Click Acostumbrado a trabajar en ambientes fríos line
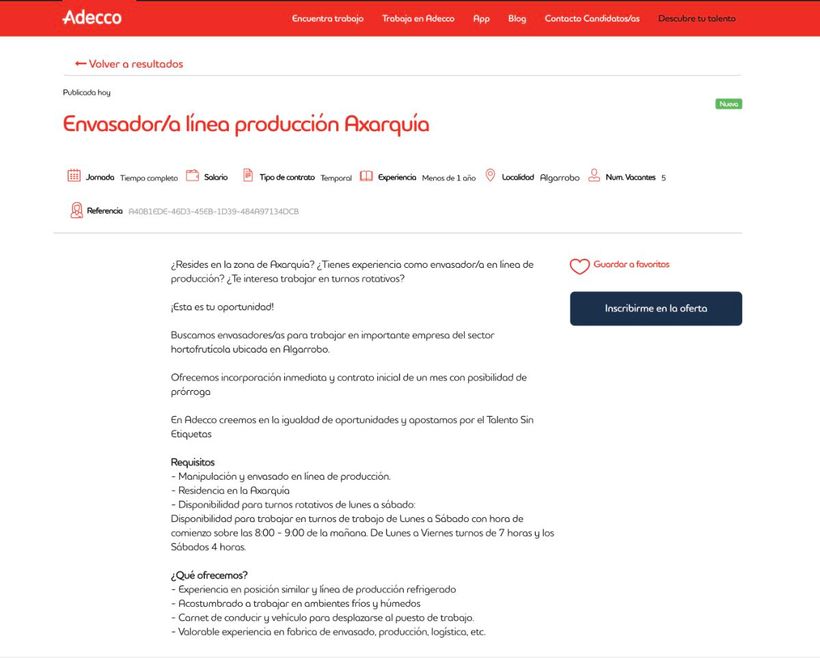Image resolution: width=820 pixels, height=658 pixels. [x=295, y=604]
